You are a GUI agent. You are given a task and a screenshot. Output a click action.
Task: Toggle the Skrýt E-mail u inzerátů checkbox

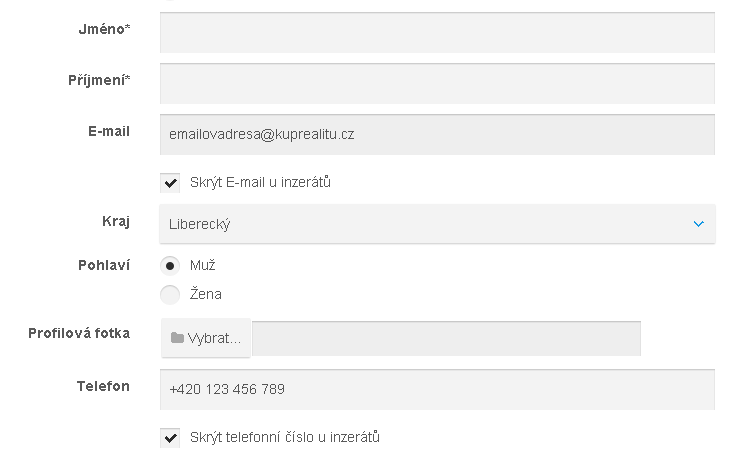tap(170, 183)
